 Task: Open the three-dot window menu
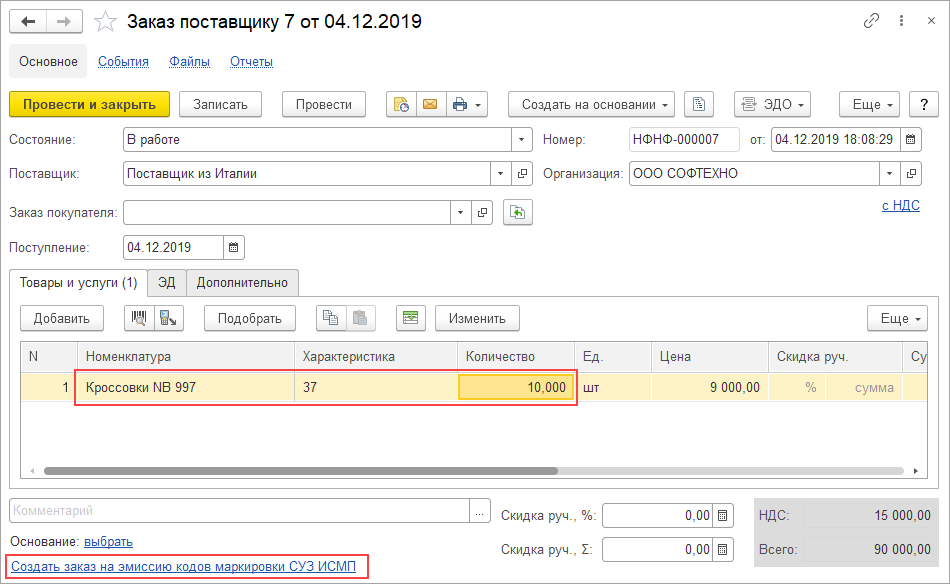point(902,21)
